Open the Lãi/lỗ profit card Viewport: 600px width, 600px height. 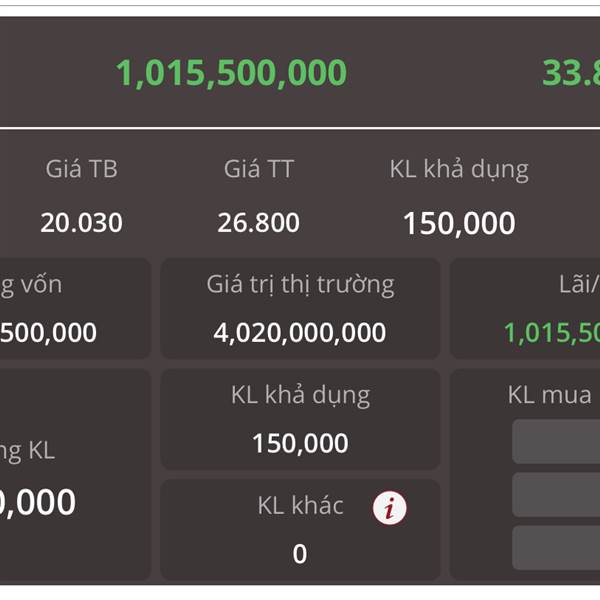click(525, 308)
